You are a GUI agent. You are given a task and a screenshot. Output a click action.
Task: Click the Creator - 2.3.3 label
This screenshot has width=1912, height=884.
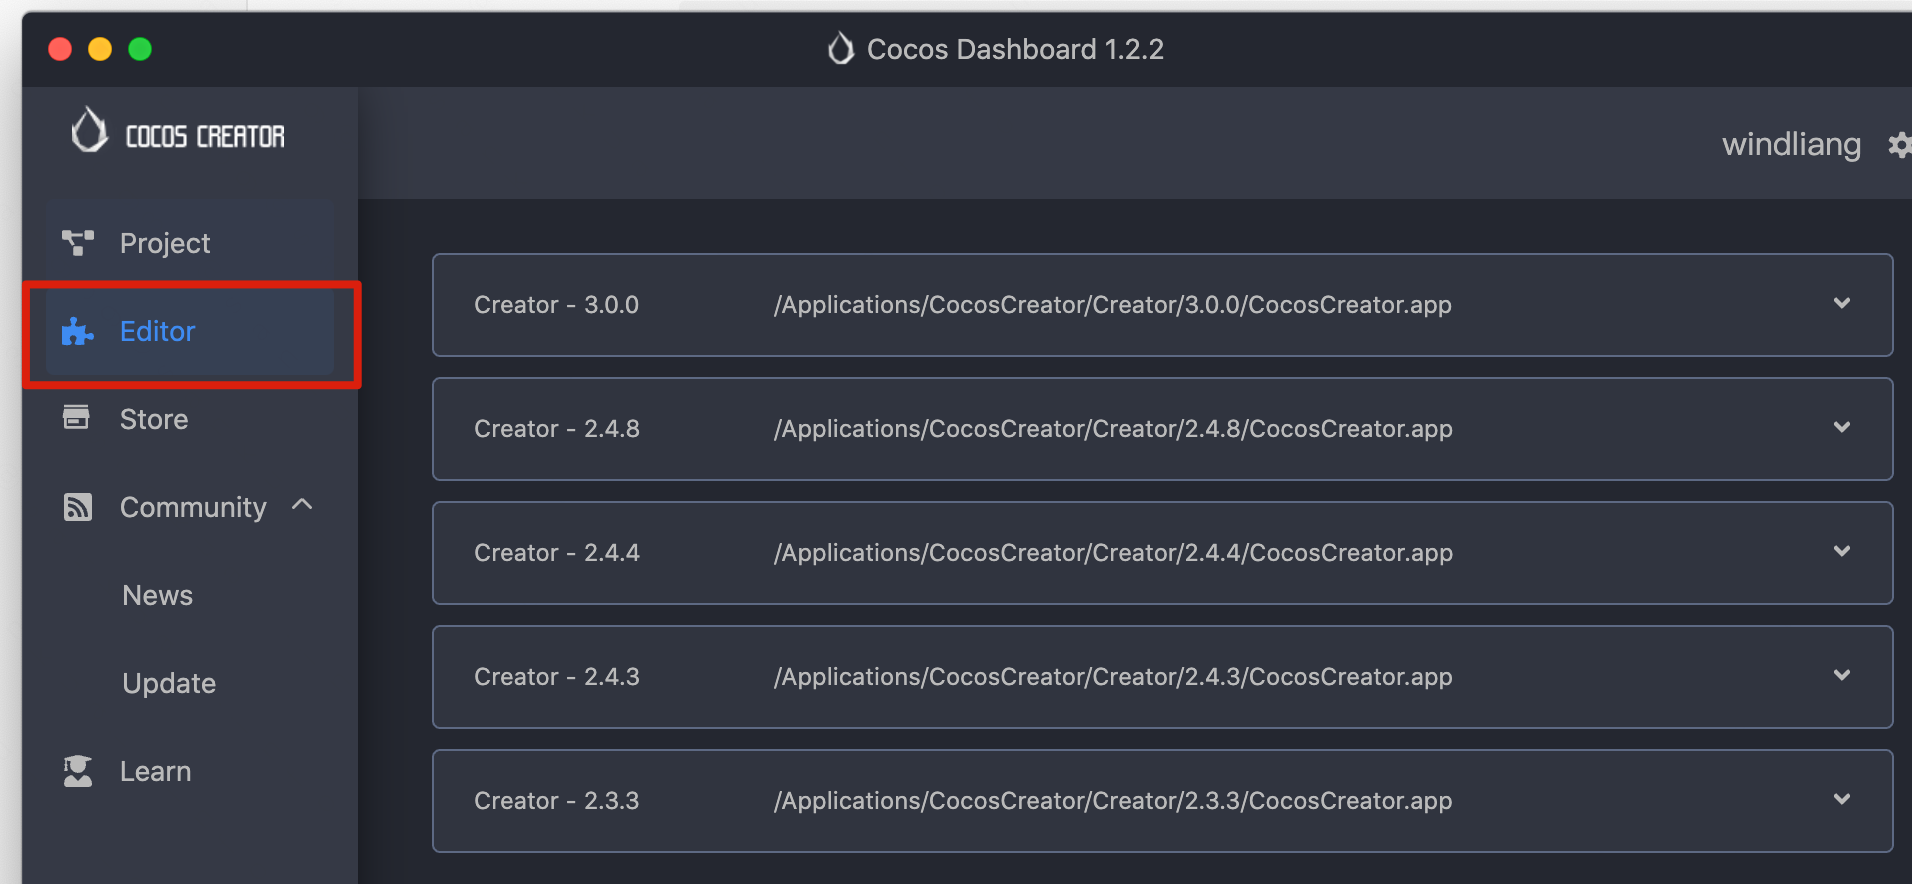(556, 801)
